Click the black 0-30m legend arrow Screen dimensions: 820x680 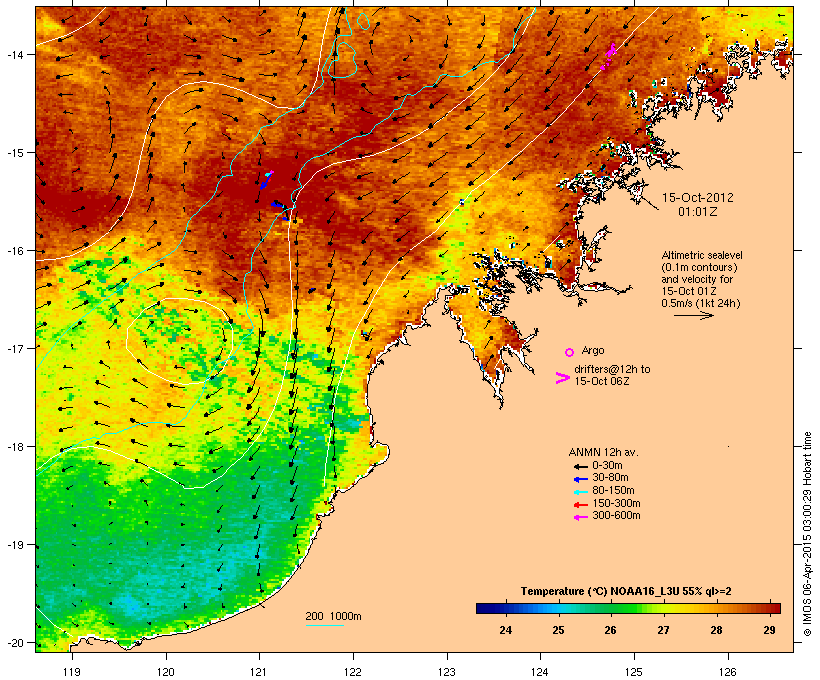click(580, 466)
